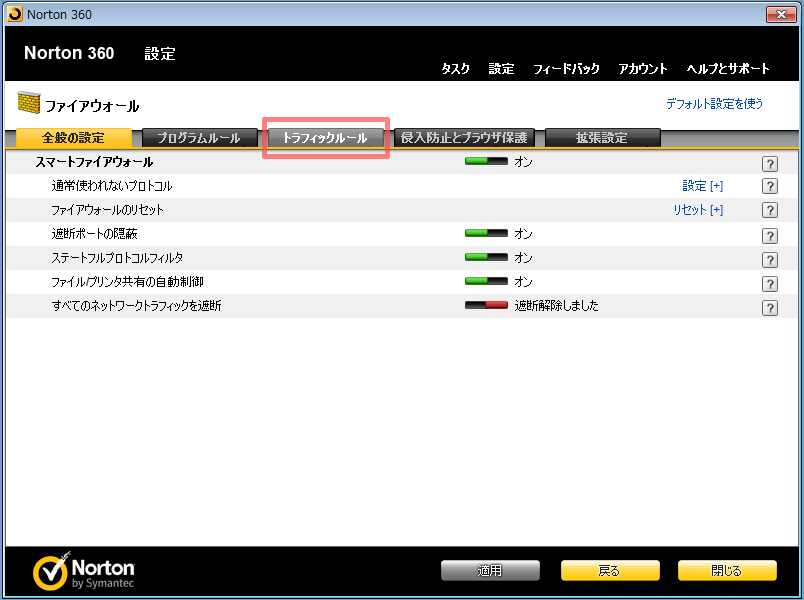The width and height of the screenshot is (804, 600).
Task: Select the ファイル/プリンタ共有の自動制御 label
Action: pos(127,282)
